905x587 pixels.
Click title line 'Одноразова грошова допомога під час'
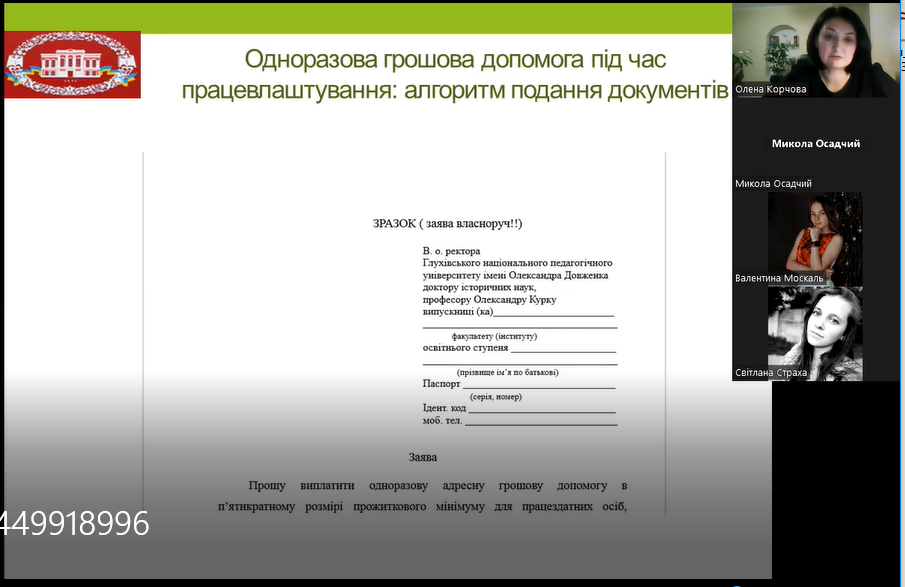[455, 59]
